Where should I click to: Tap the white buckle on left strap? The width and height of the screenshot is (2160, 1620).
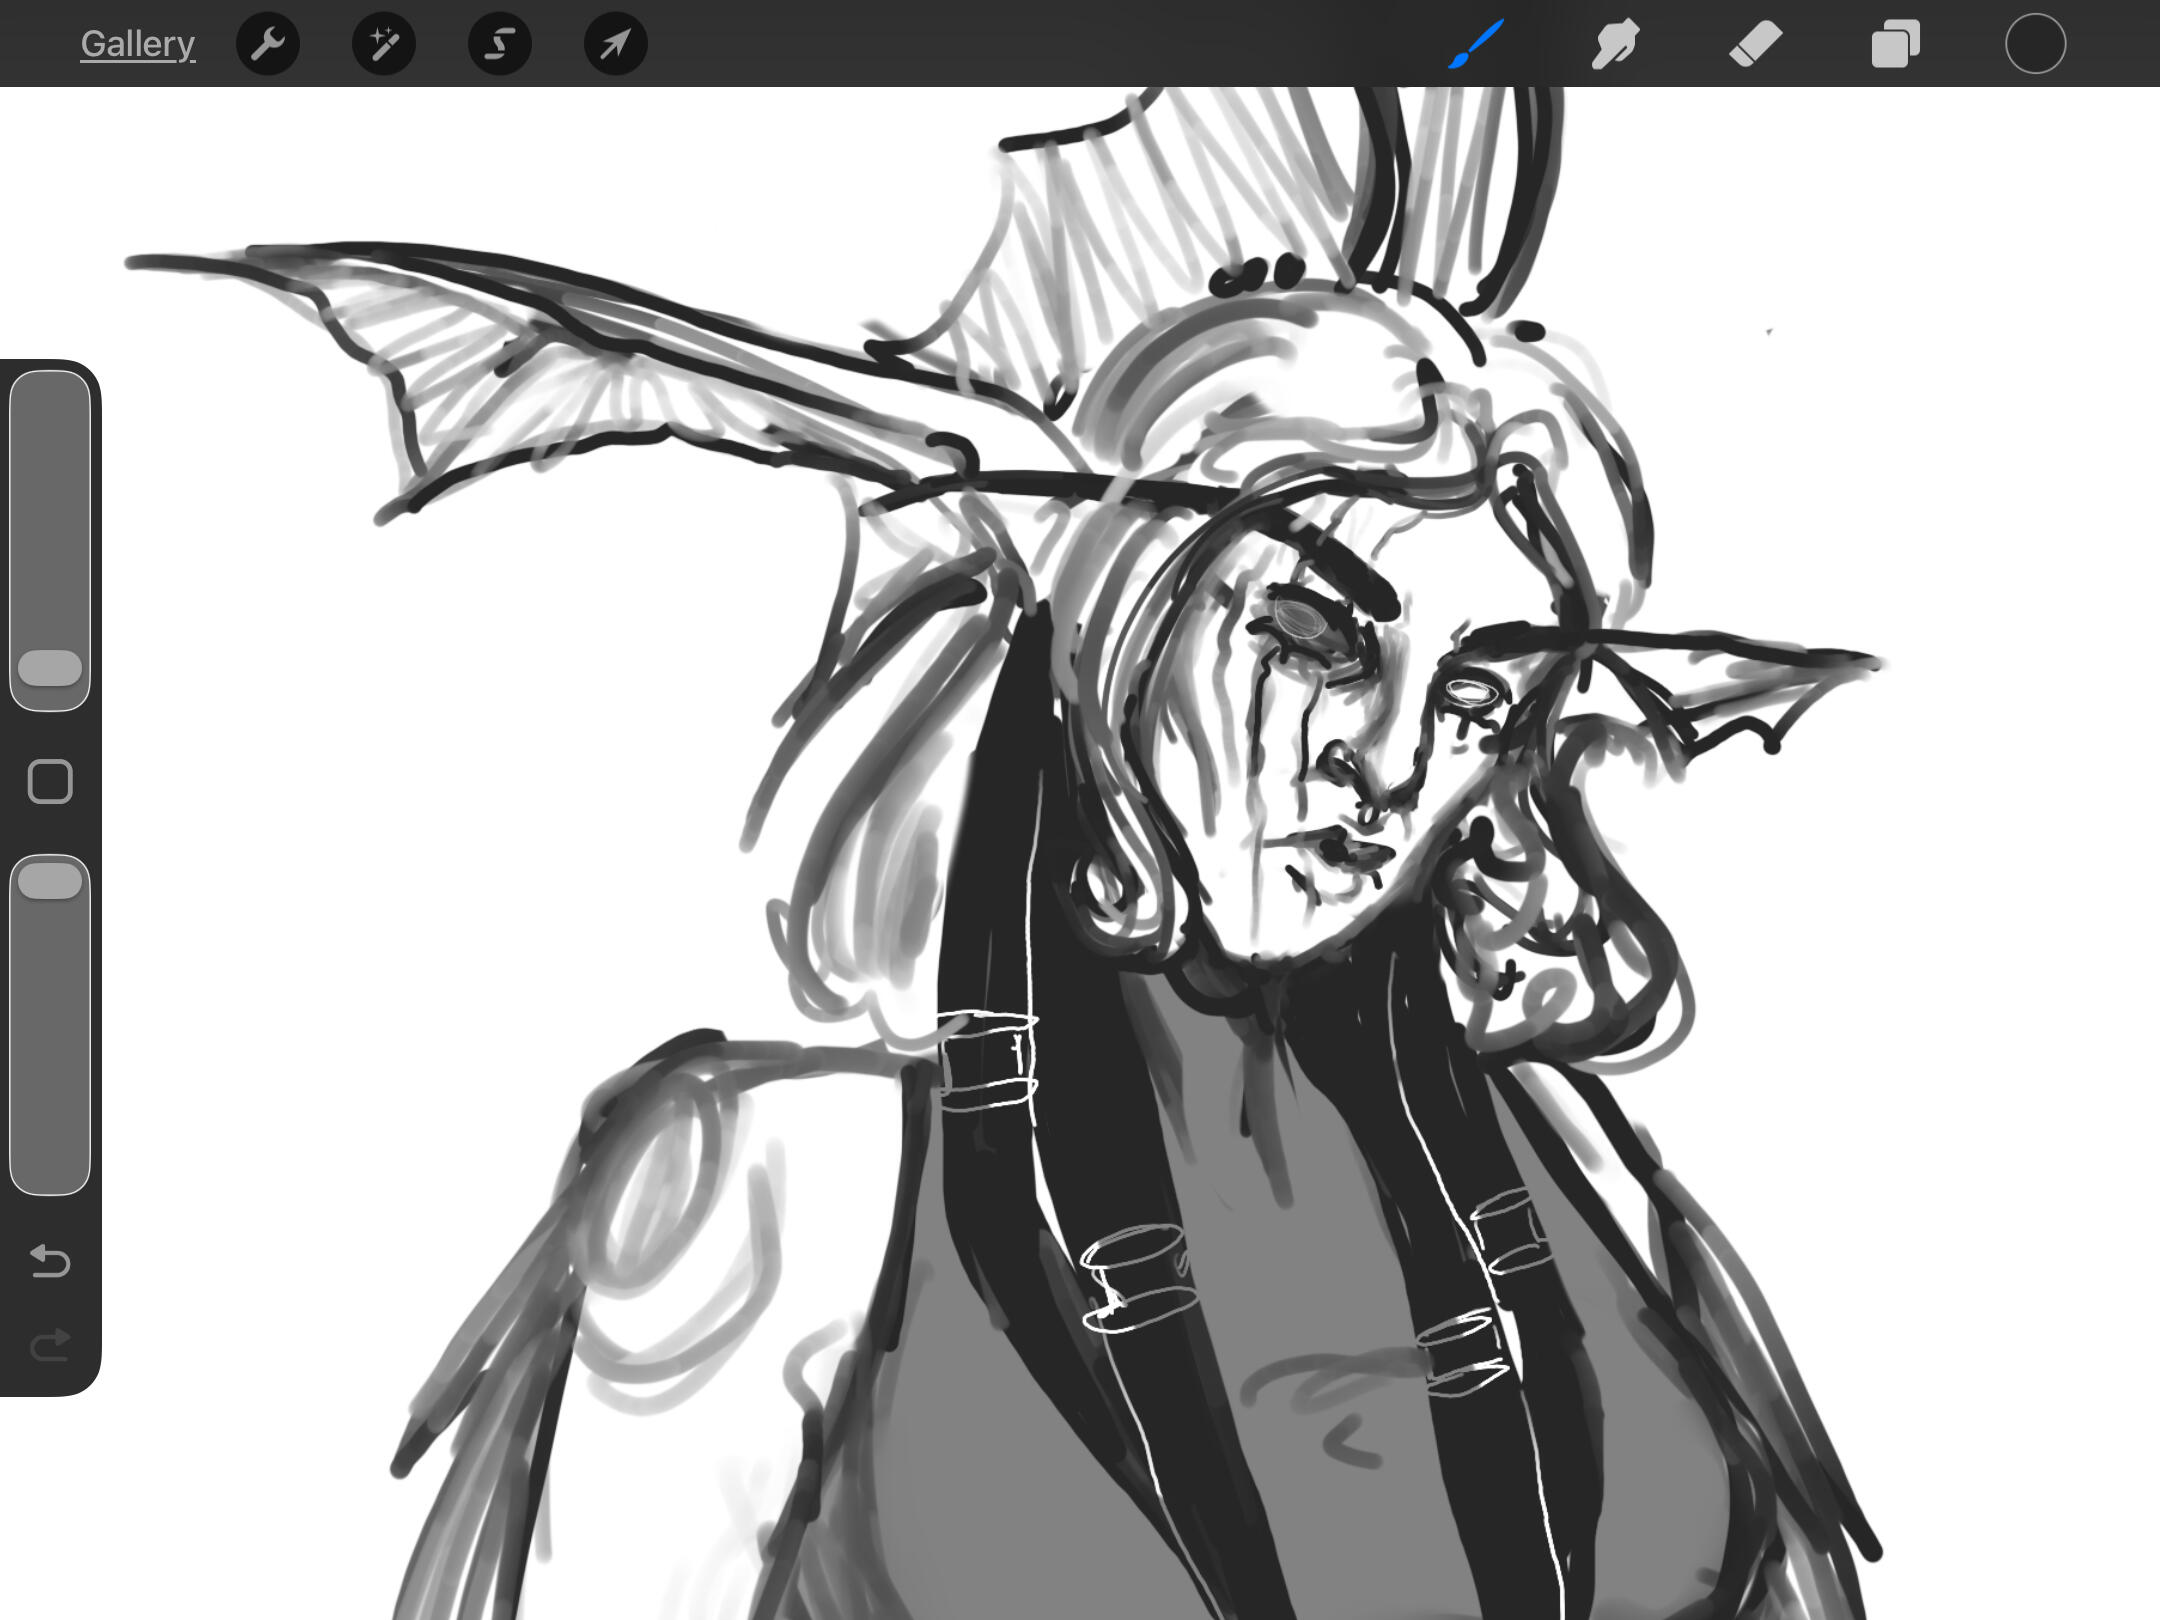[988, 1060]
